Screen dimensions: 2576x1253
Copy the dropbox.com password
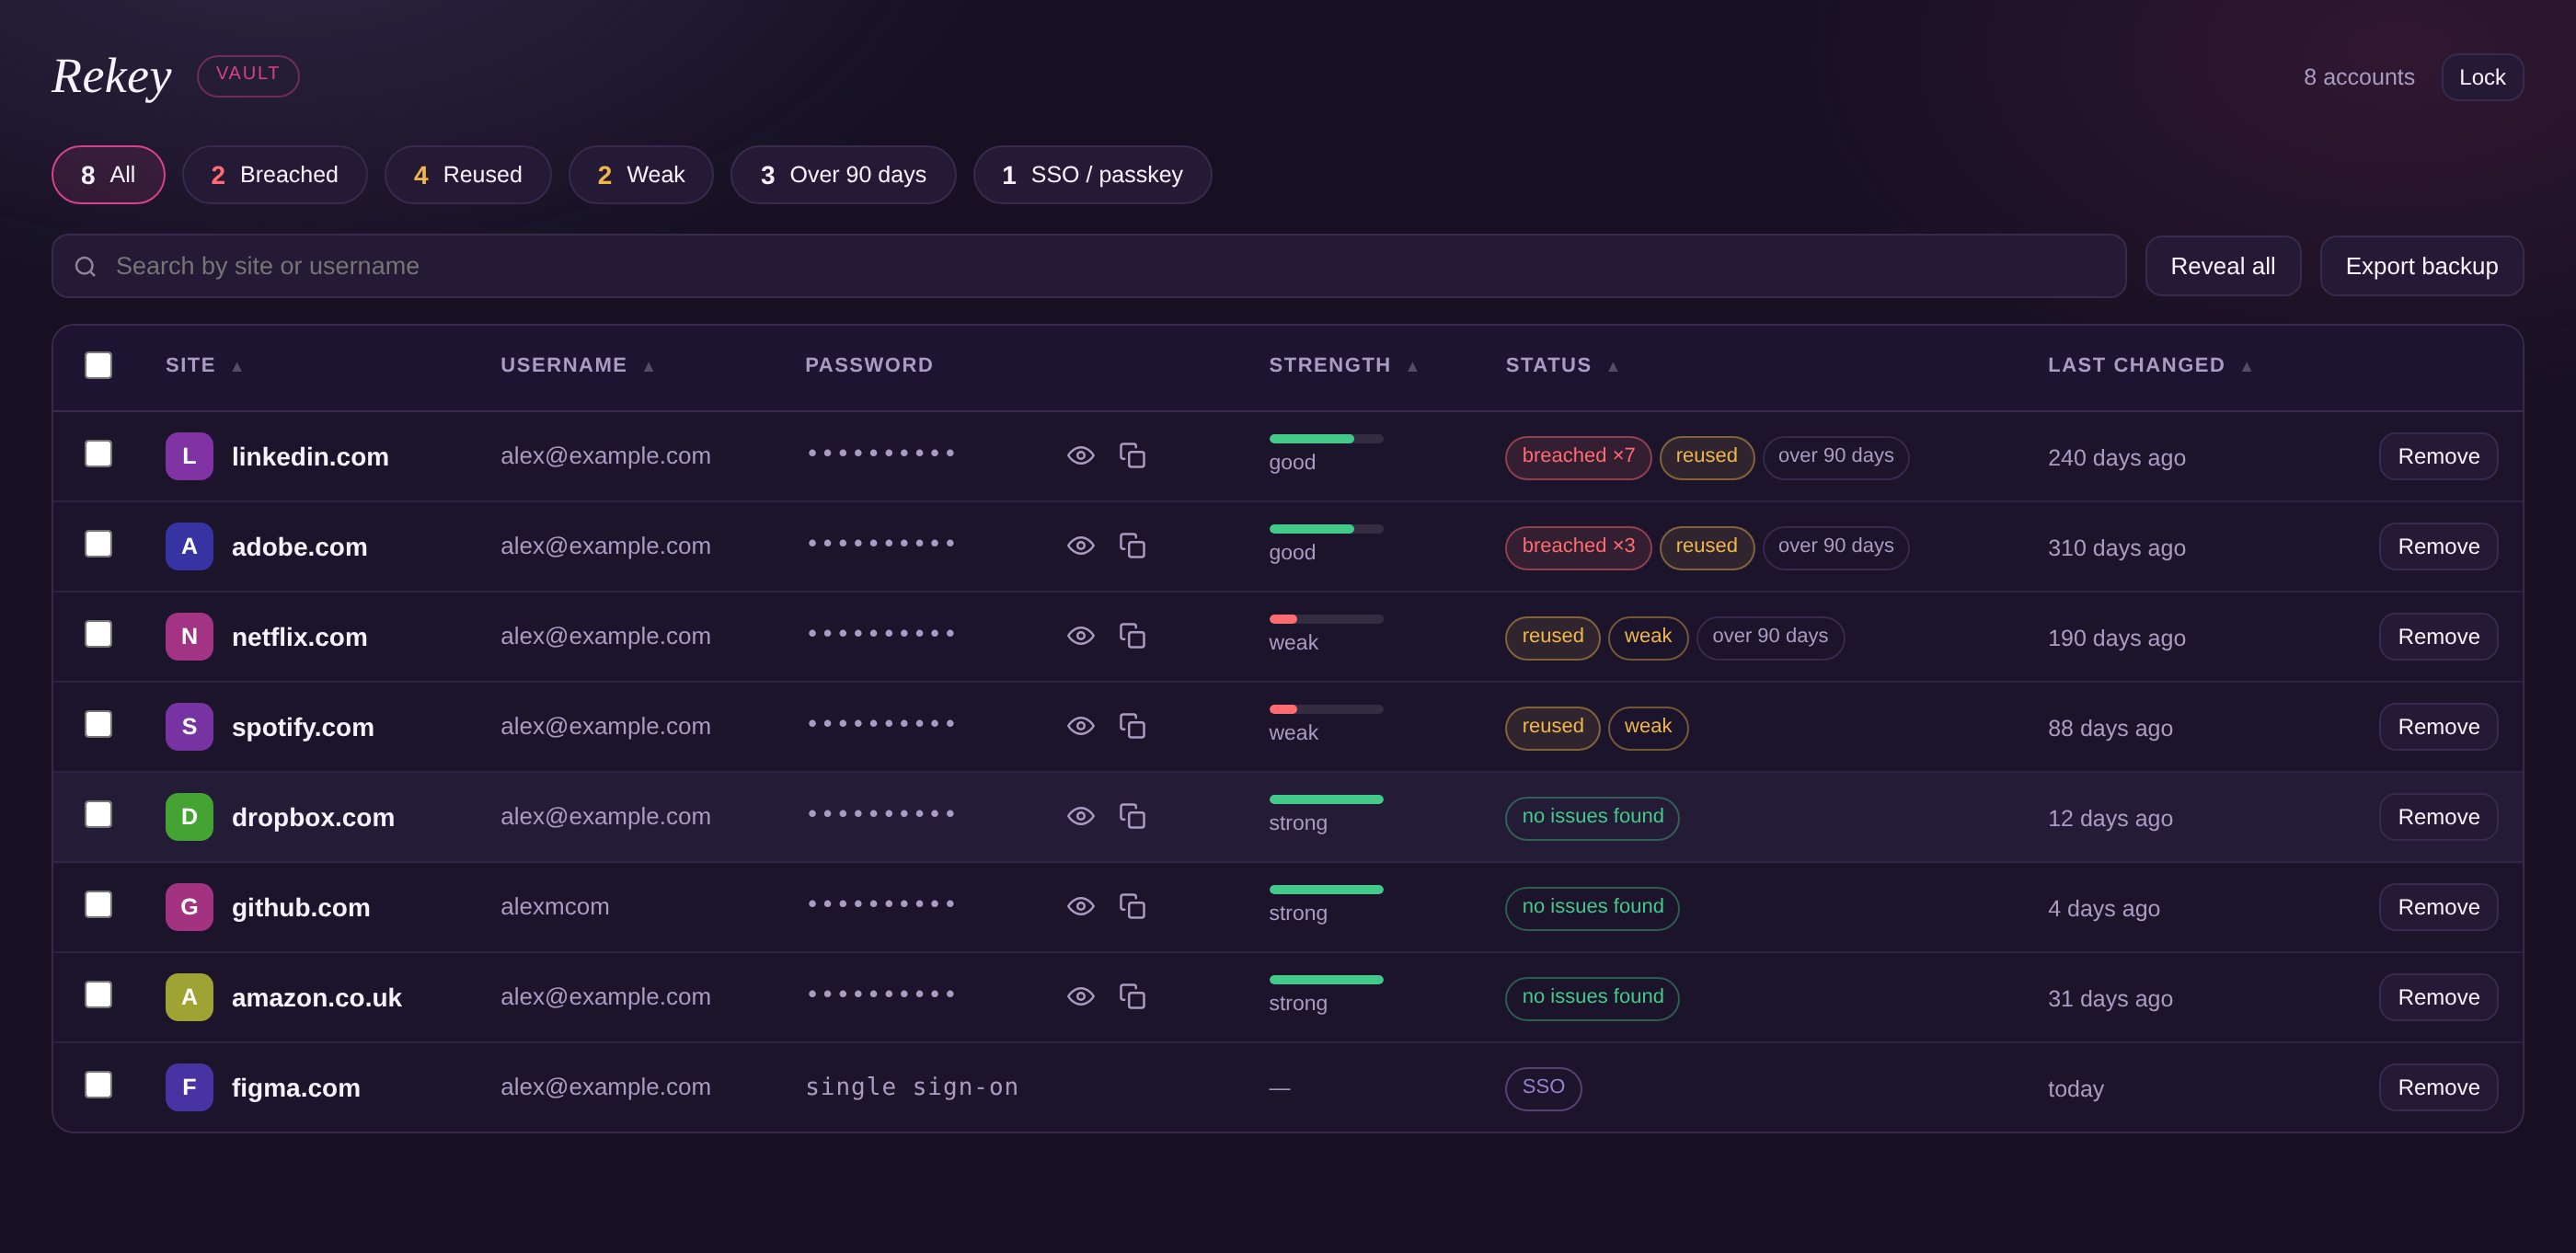1132,816
